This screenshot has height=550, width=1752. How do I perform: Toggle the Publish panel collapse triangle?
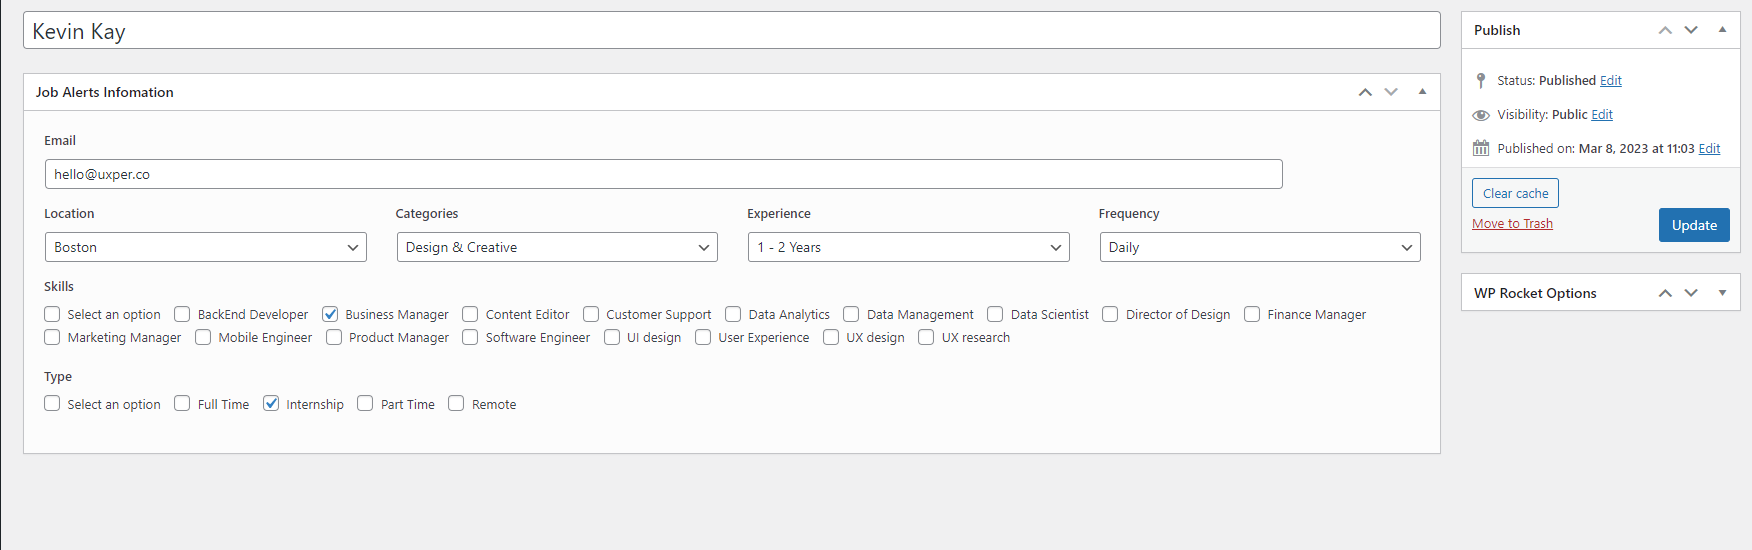(x=1722, y=30)
